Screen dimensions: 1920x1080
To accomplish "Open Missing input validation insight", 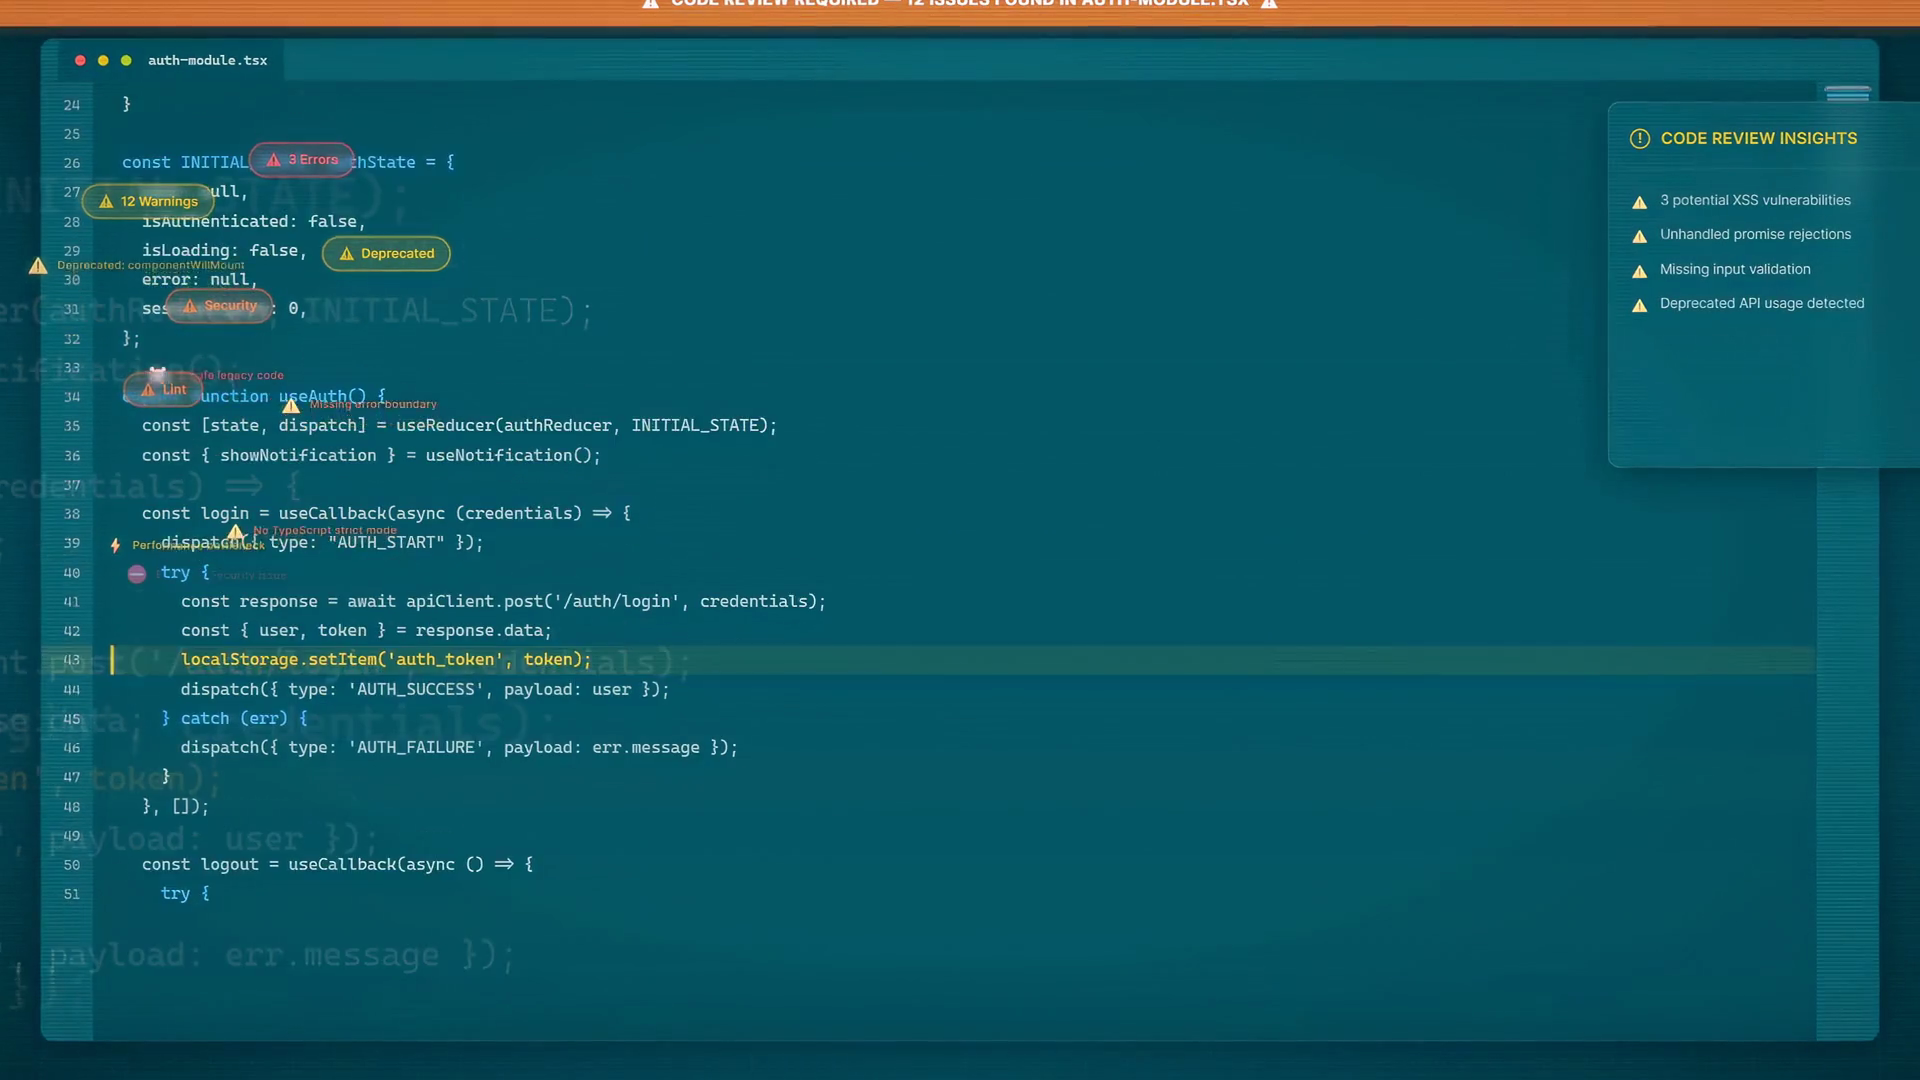I will click(x=1735, y=269).
